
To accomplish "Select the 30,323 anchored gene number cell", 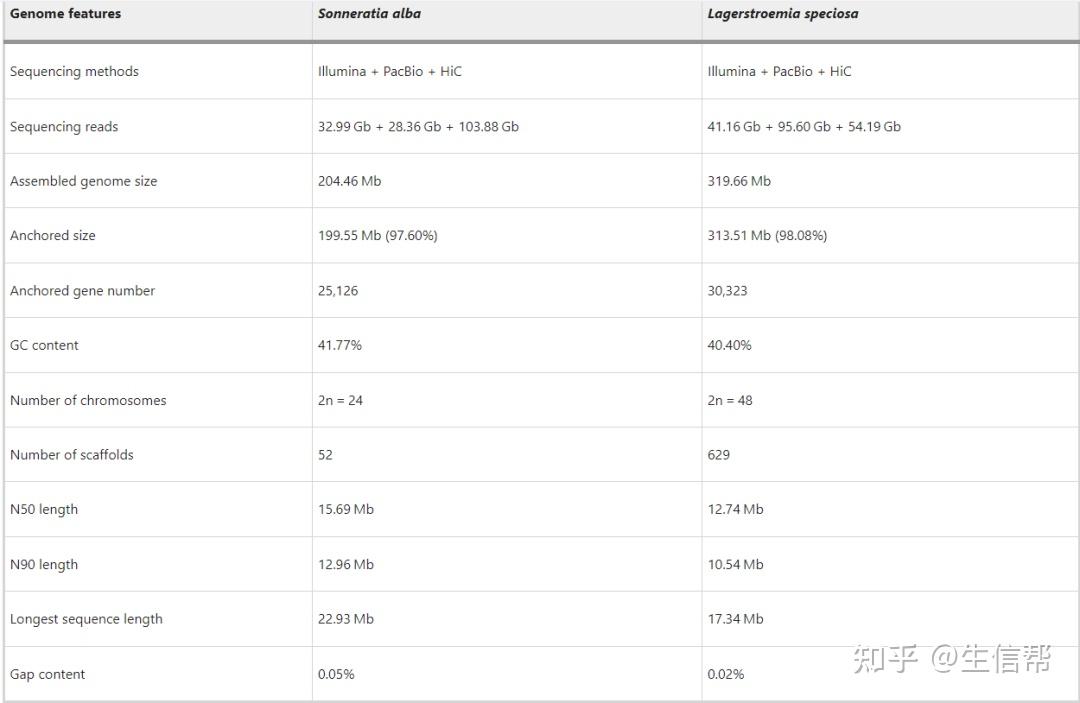I will 727,291.
